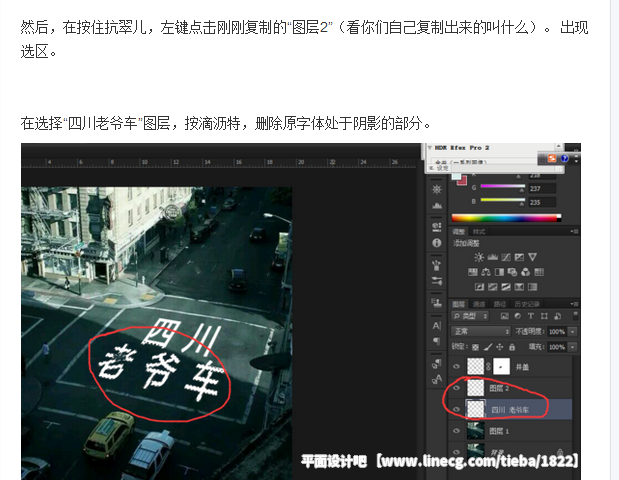
Task: Switch to the 路径 paths tab
Action: (499, 304)
